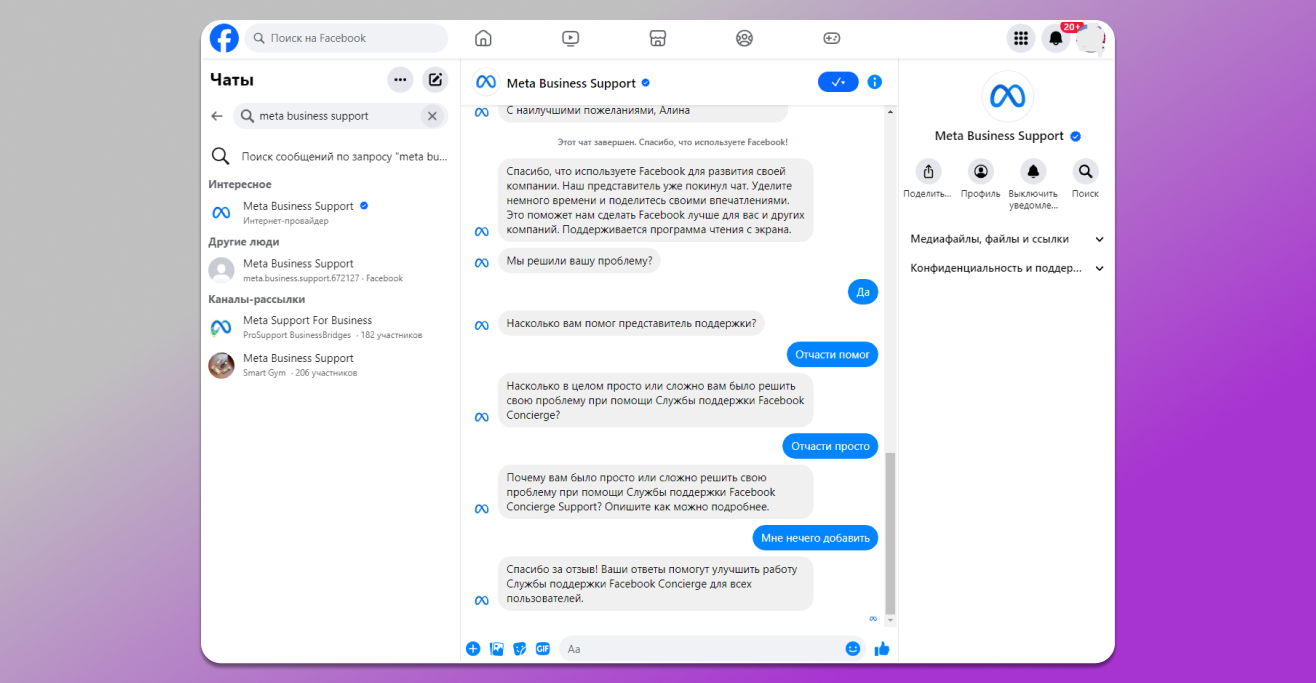The width and height of the screenshot is (1316, 683).
Task: Open the emoji picker in message field
Action: [x=852, y=648]
